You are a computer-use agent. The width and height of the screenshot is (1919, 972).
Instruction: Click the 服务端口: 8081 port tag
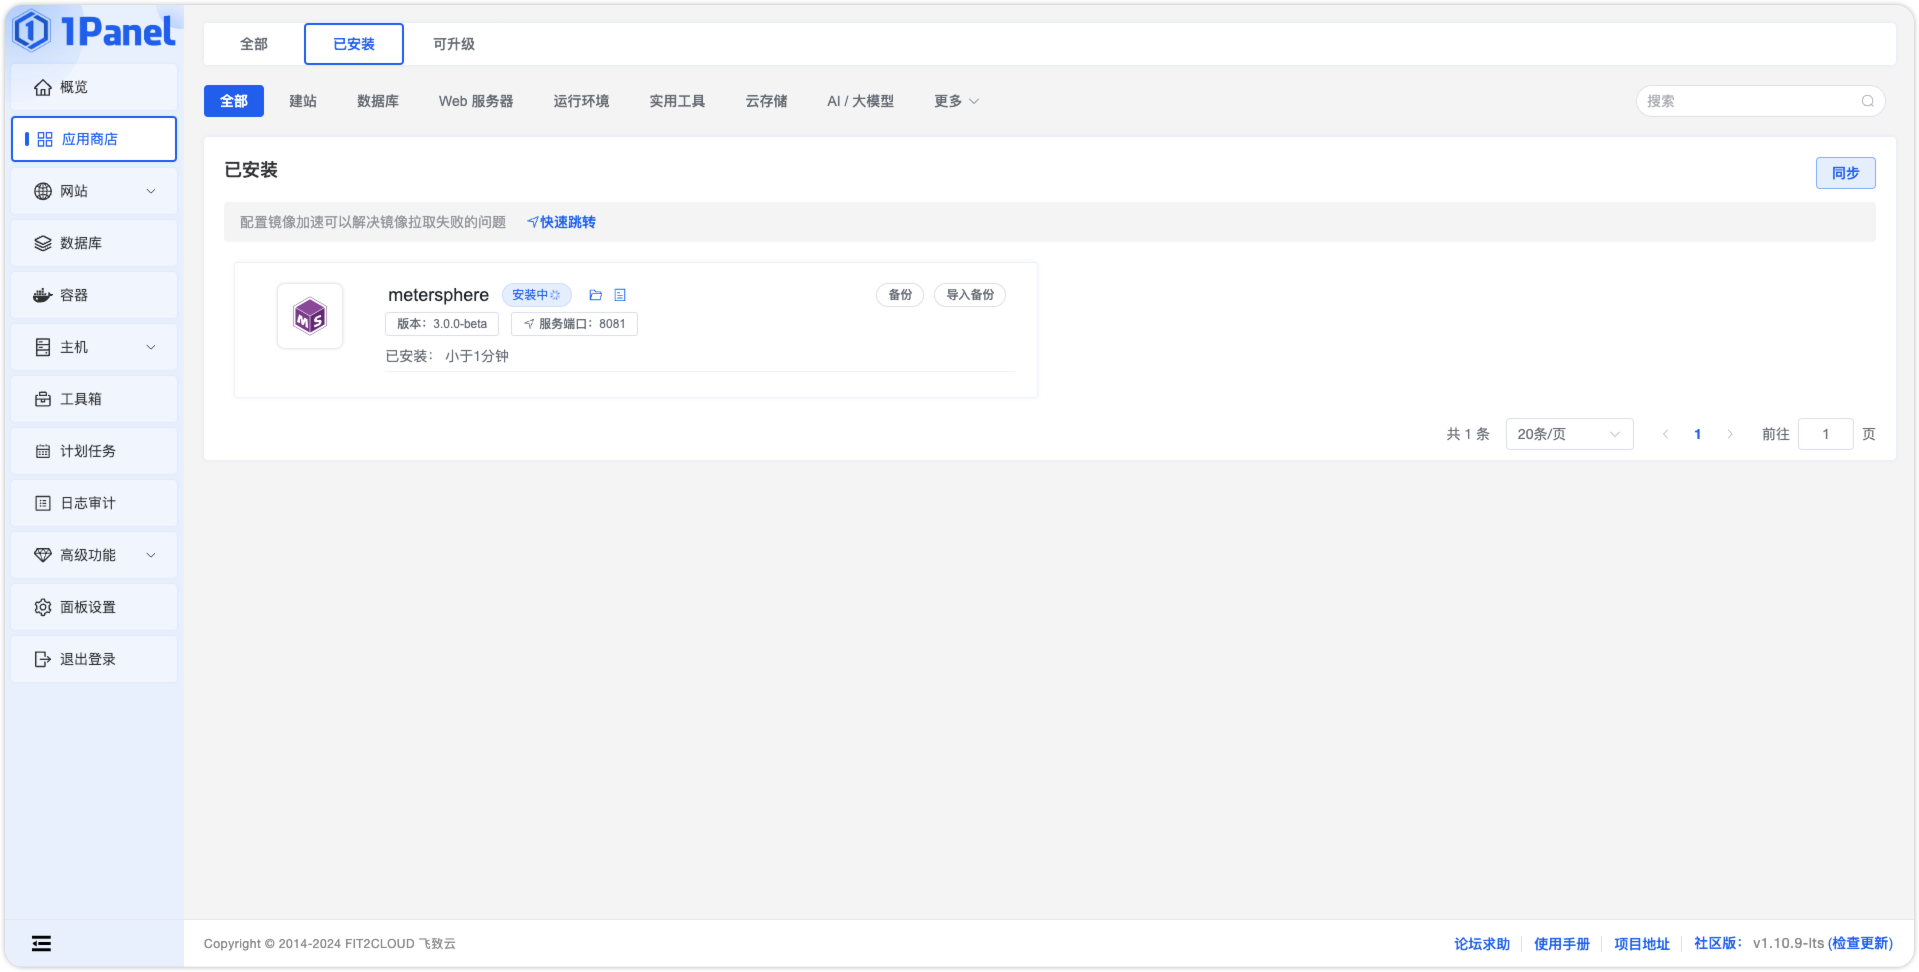coord(574,324)
